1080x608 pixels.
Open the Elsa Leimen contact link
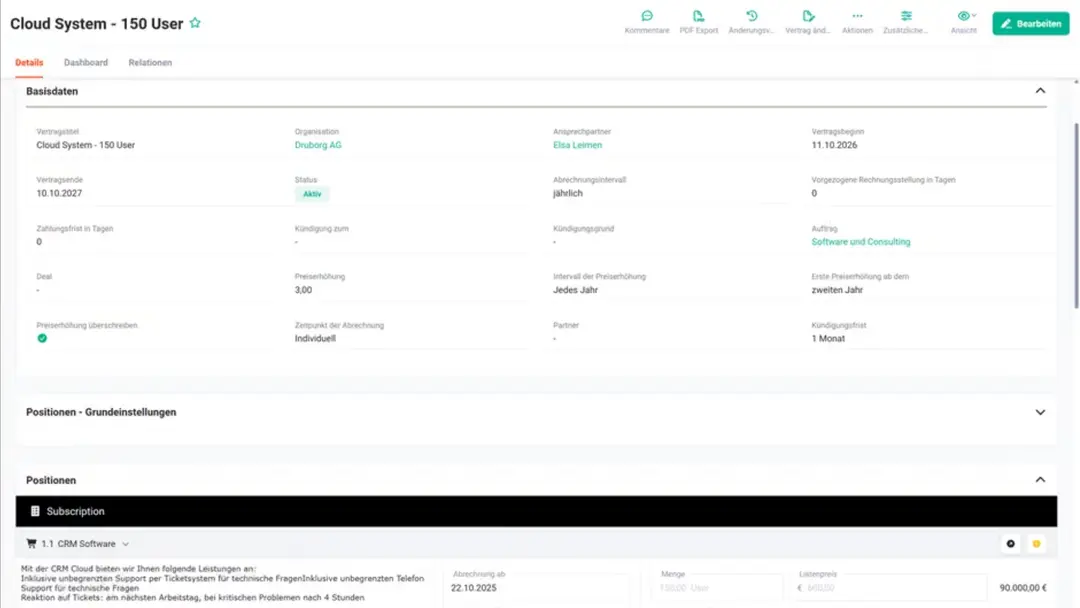[x=577, y=145]
